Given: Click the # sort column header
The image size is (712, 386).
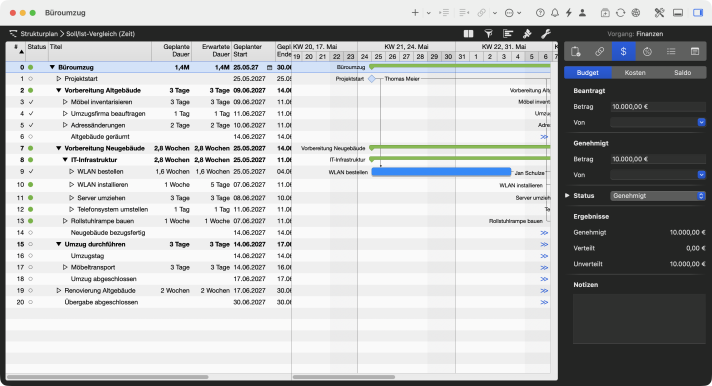Looking at the screenshot, I should tap(16, 51).
